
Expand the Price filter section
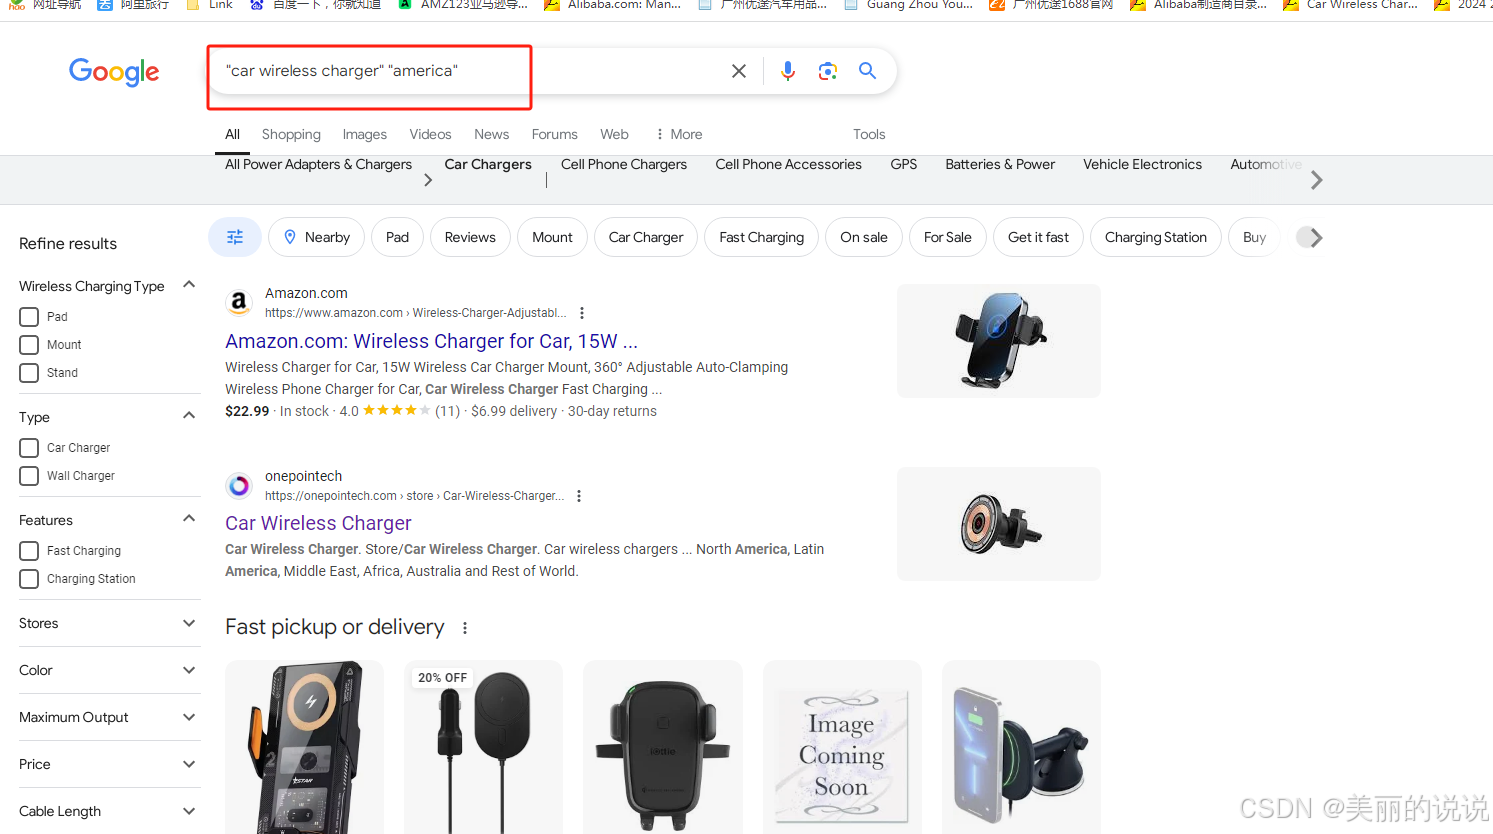click(189, 764)
